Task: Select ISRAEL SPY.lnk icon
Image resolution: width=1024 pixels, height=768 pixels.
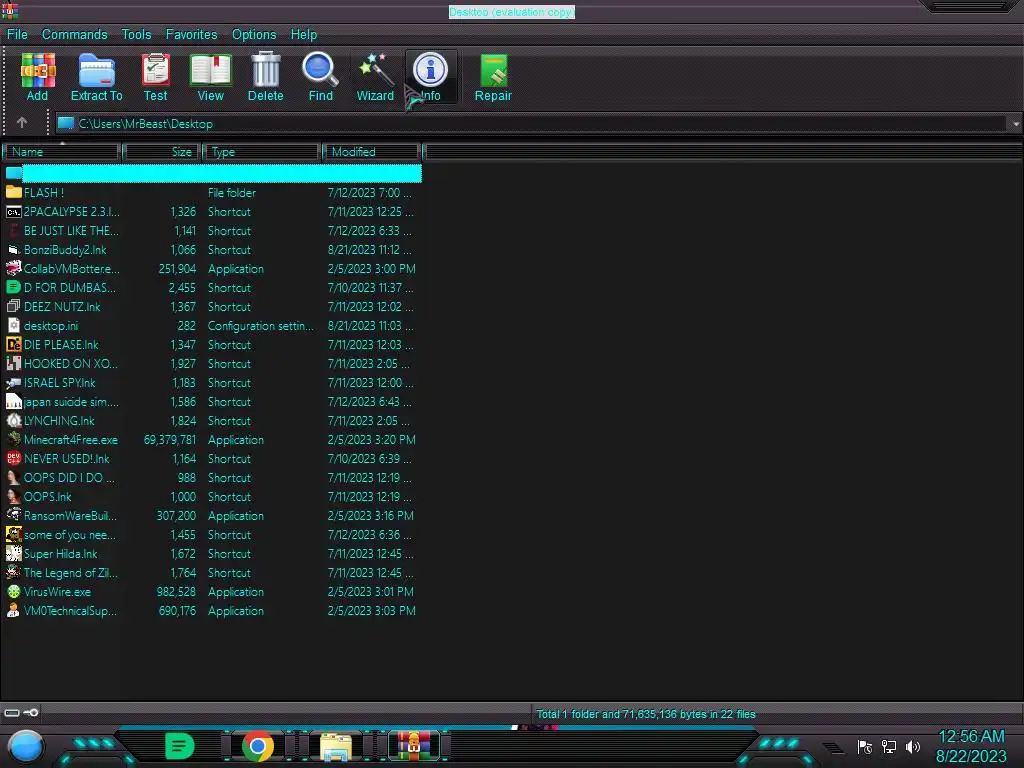Action: (x=14, y=383)
